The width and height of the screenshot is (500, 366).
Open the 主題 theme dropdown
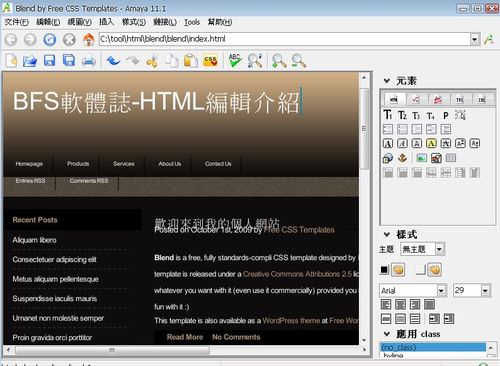[439, 249]
